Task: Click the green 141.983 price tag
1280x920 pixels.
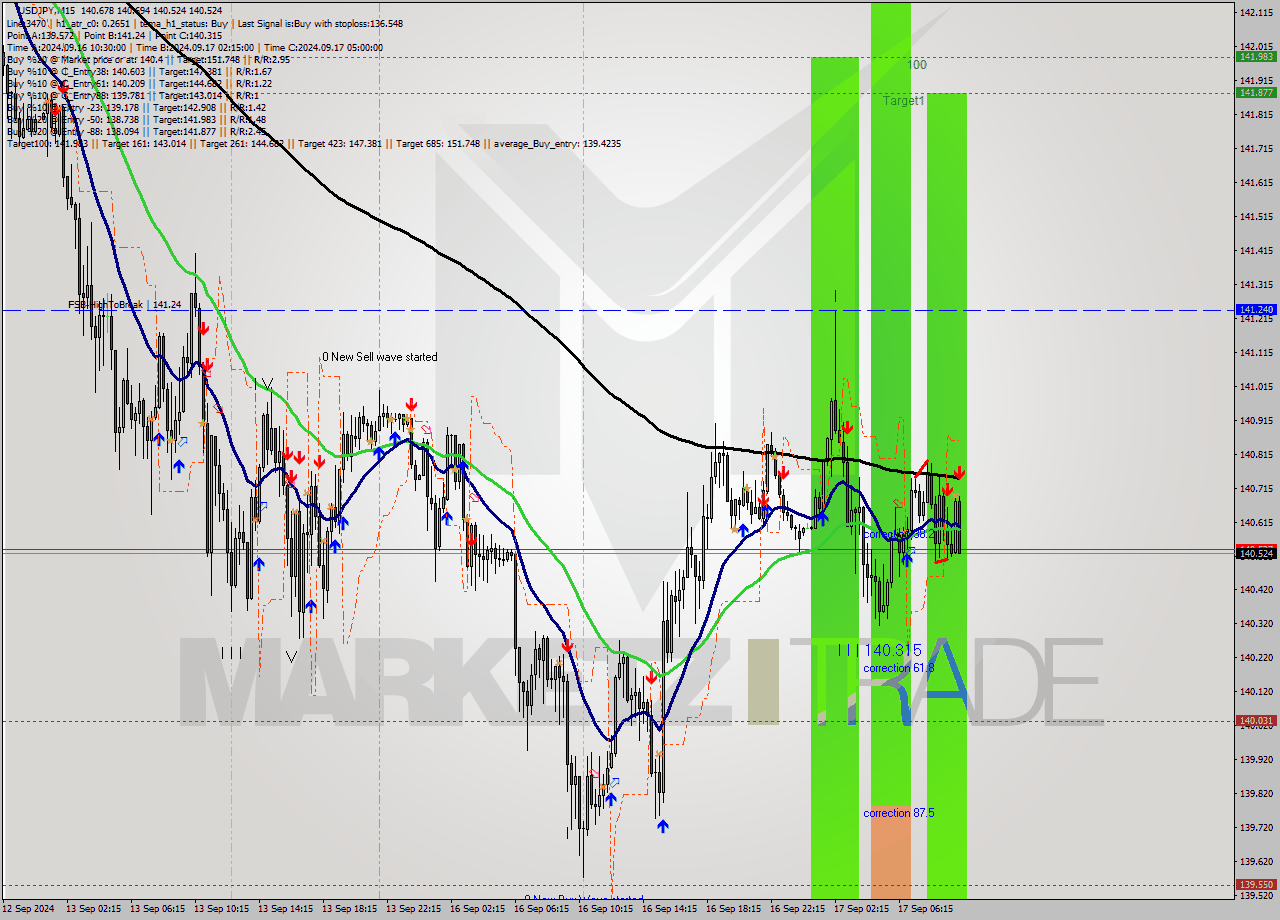Action: [x=1256, y=57]
